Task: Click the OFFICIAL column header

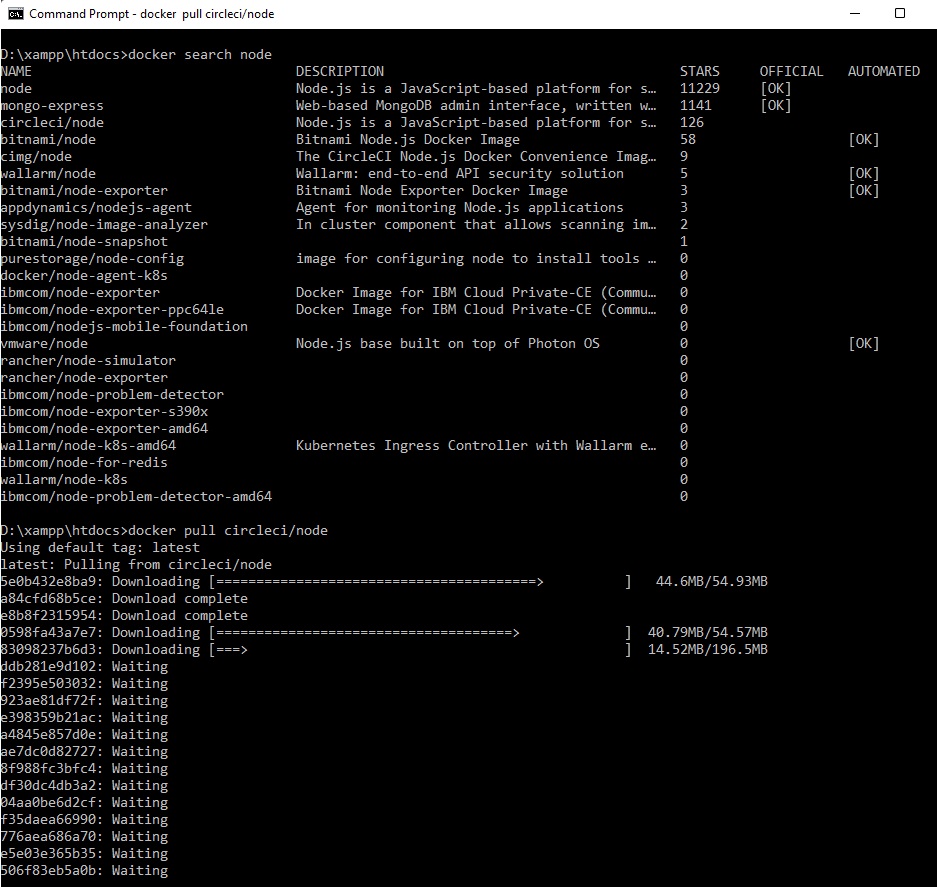Action: pyautogui.click(x=791, y=71)
